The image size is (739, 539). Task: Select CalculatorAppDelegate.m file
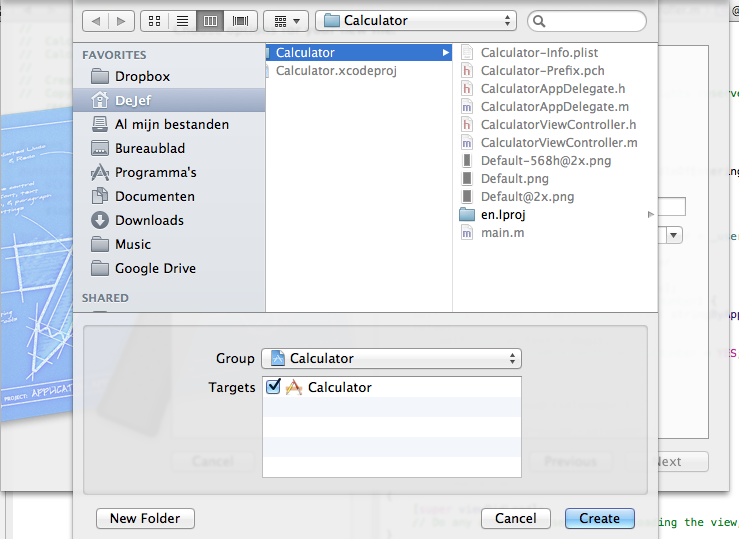pyautogui.click(x=555, y=106)
